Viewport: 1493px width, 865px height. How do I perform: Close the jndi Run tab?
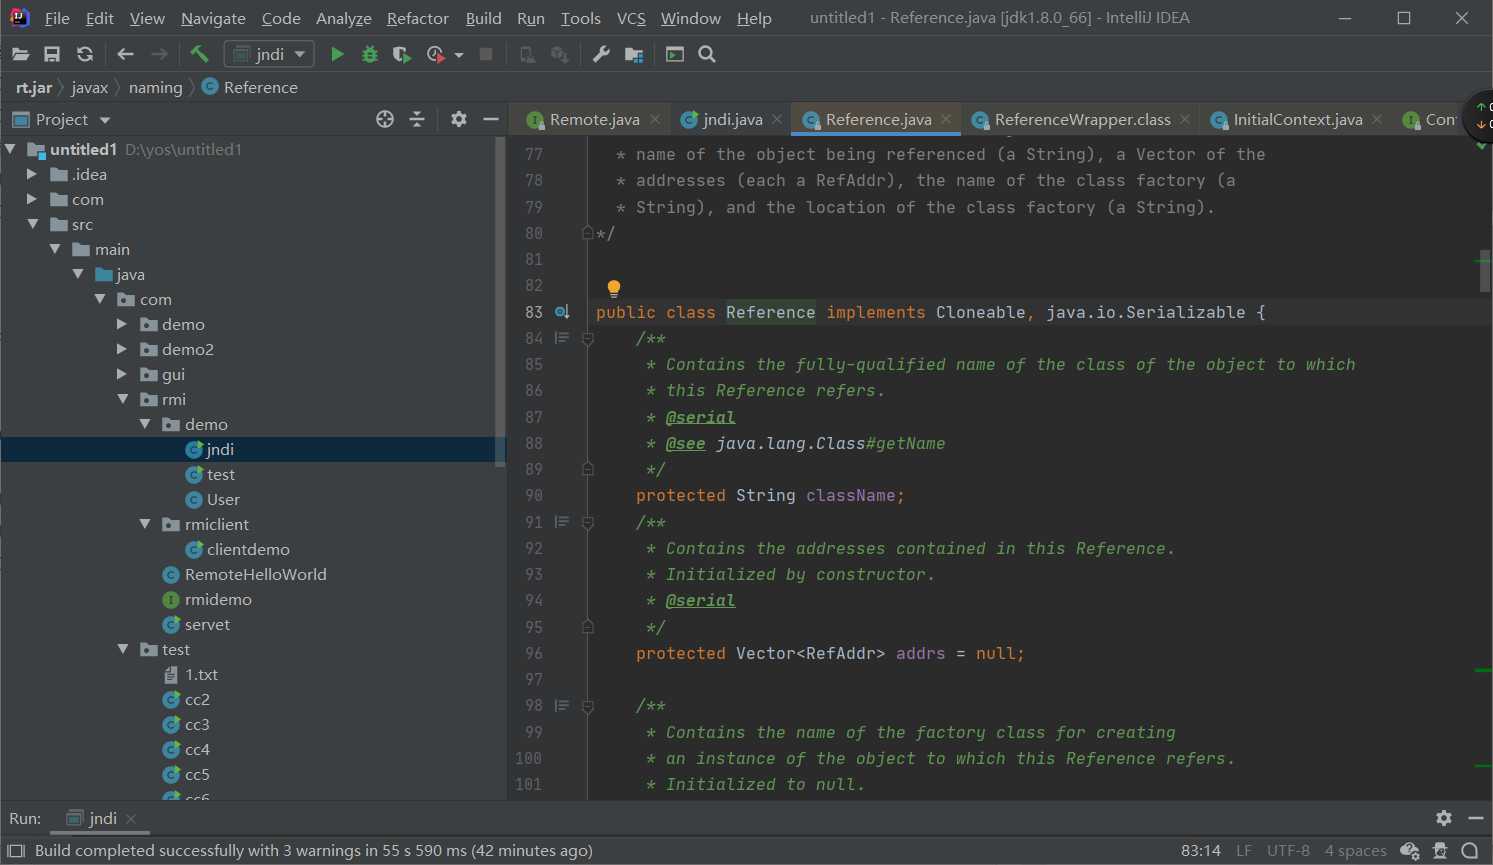click(x=130, y=818)
